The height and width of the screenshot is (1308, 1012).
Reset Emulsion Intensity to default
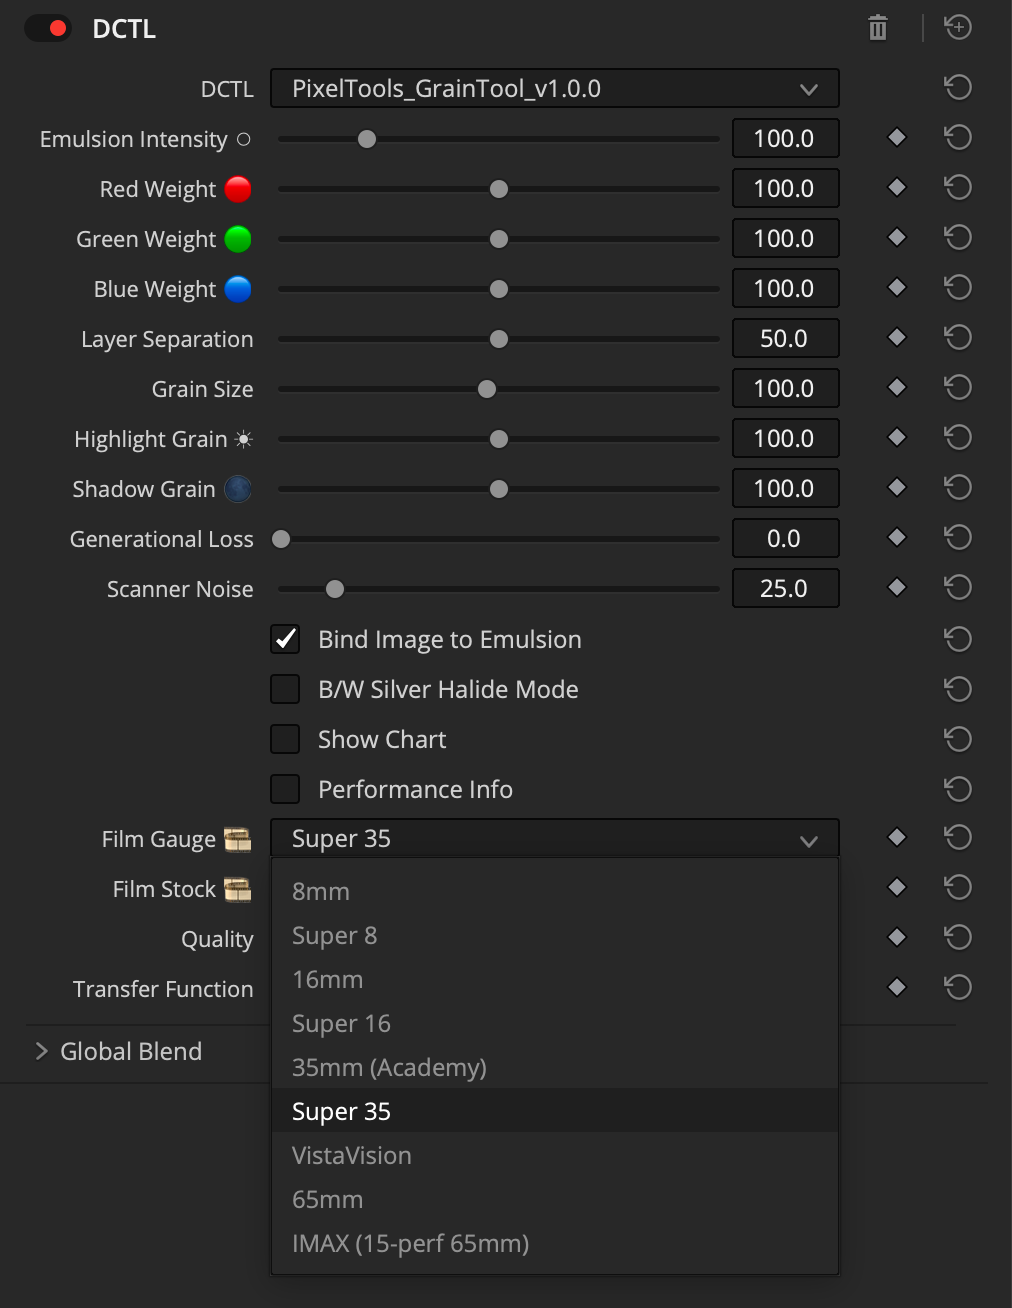point(957,137)
